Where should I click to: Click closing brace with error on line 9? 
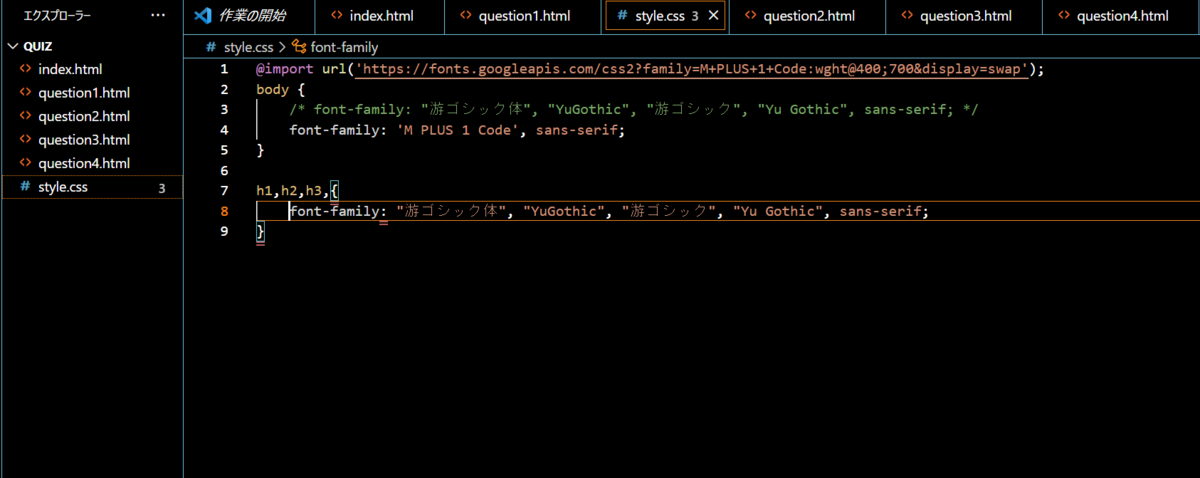click(261, 232)
